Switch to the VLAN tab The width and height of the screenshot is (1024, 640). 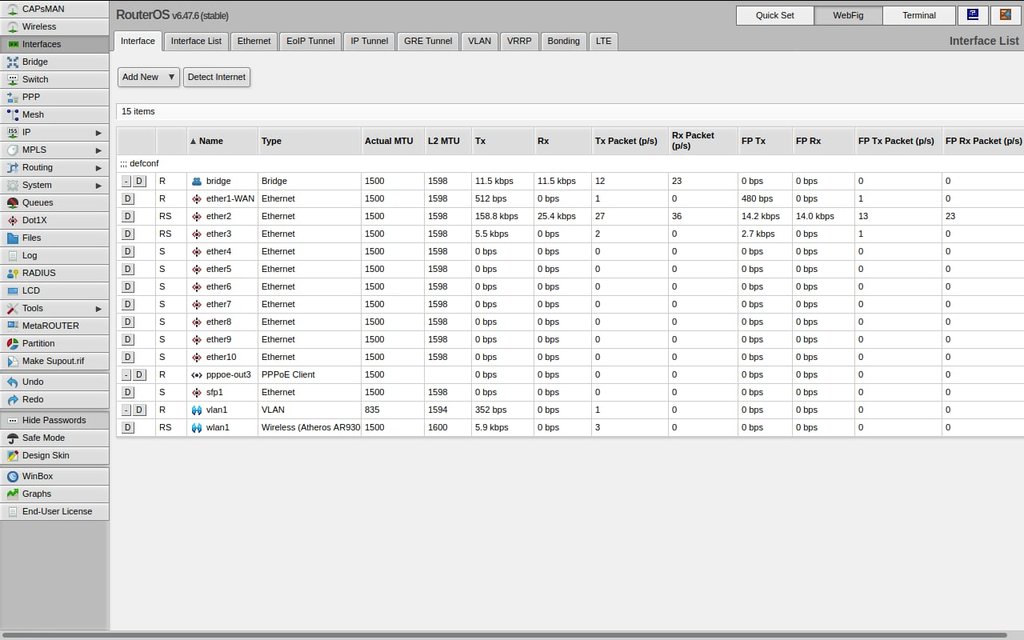pyautogui.click(x=479, y=41)
